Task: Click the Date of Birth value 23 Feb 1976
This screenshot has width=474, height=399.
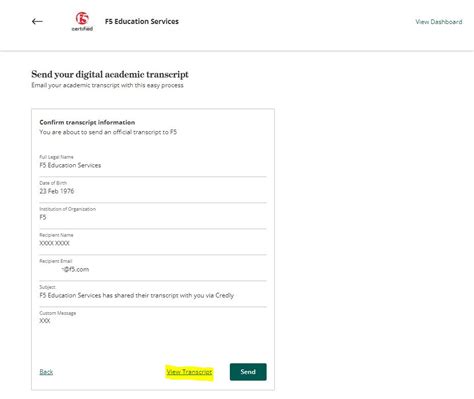Action: click(57, 191)
